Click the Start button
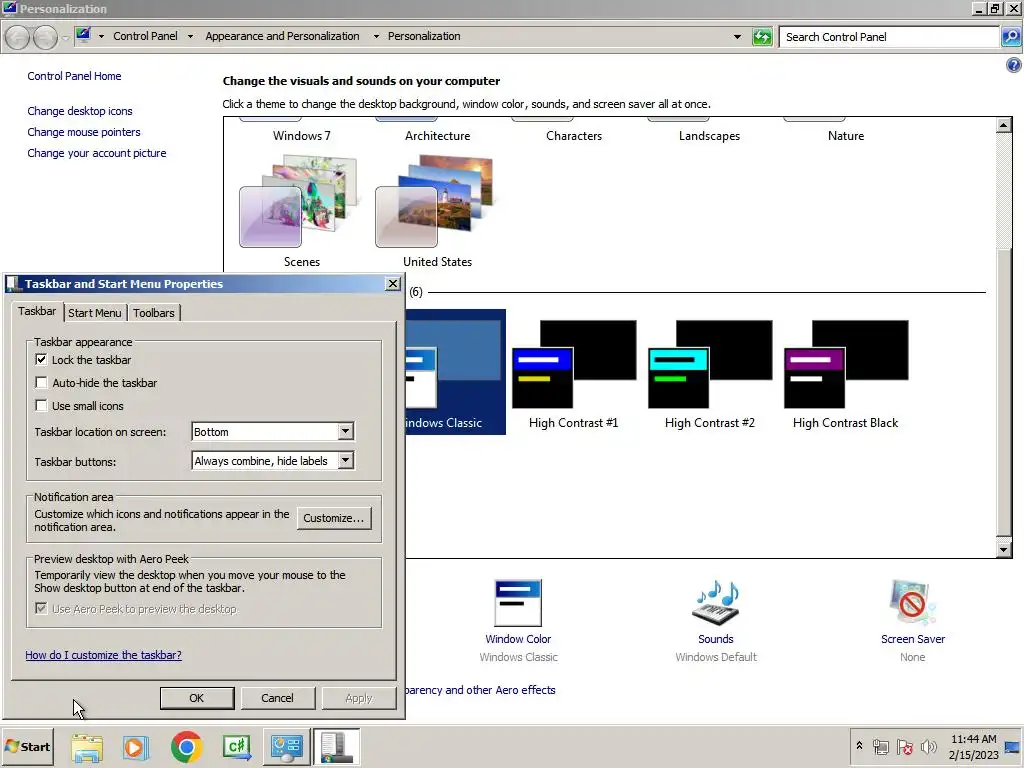 pos(27,746)
